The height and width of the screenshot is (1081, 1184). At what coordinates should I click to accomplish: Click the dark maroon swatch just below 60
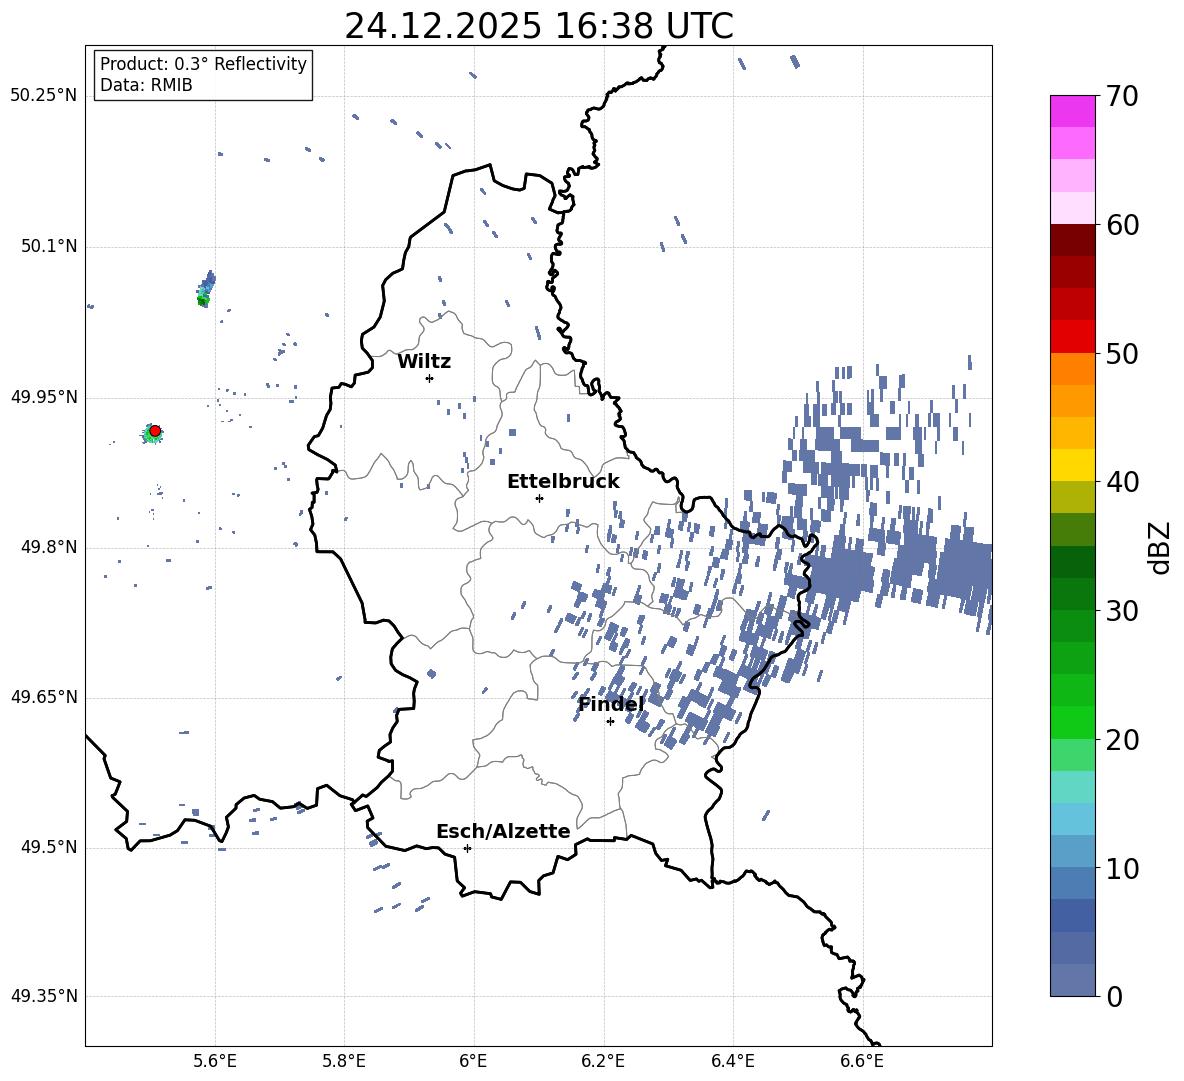(x=1072, y=240)
